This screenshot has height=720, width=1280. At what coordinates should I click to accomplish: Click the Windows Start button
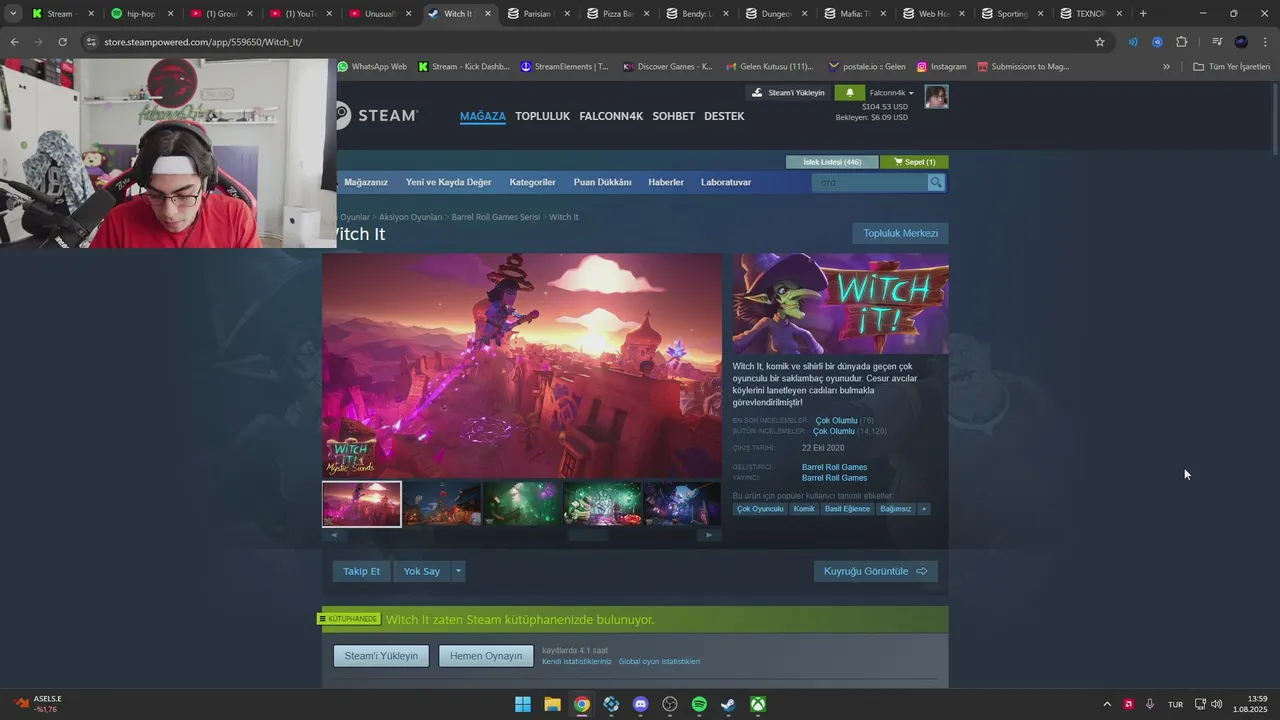523,704
